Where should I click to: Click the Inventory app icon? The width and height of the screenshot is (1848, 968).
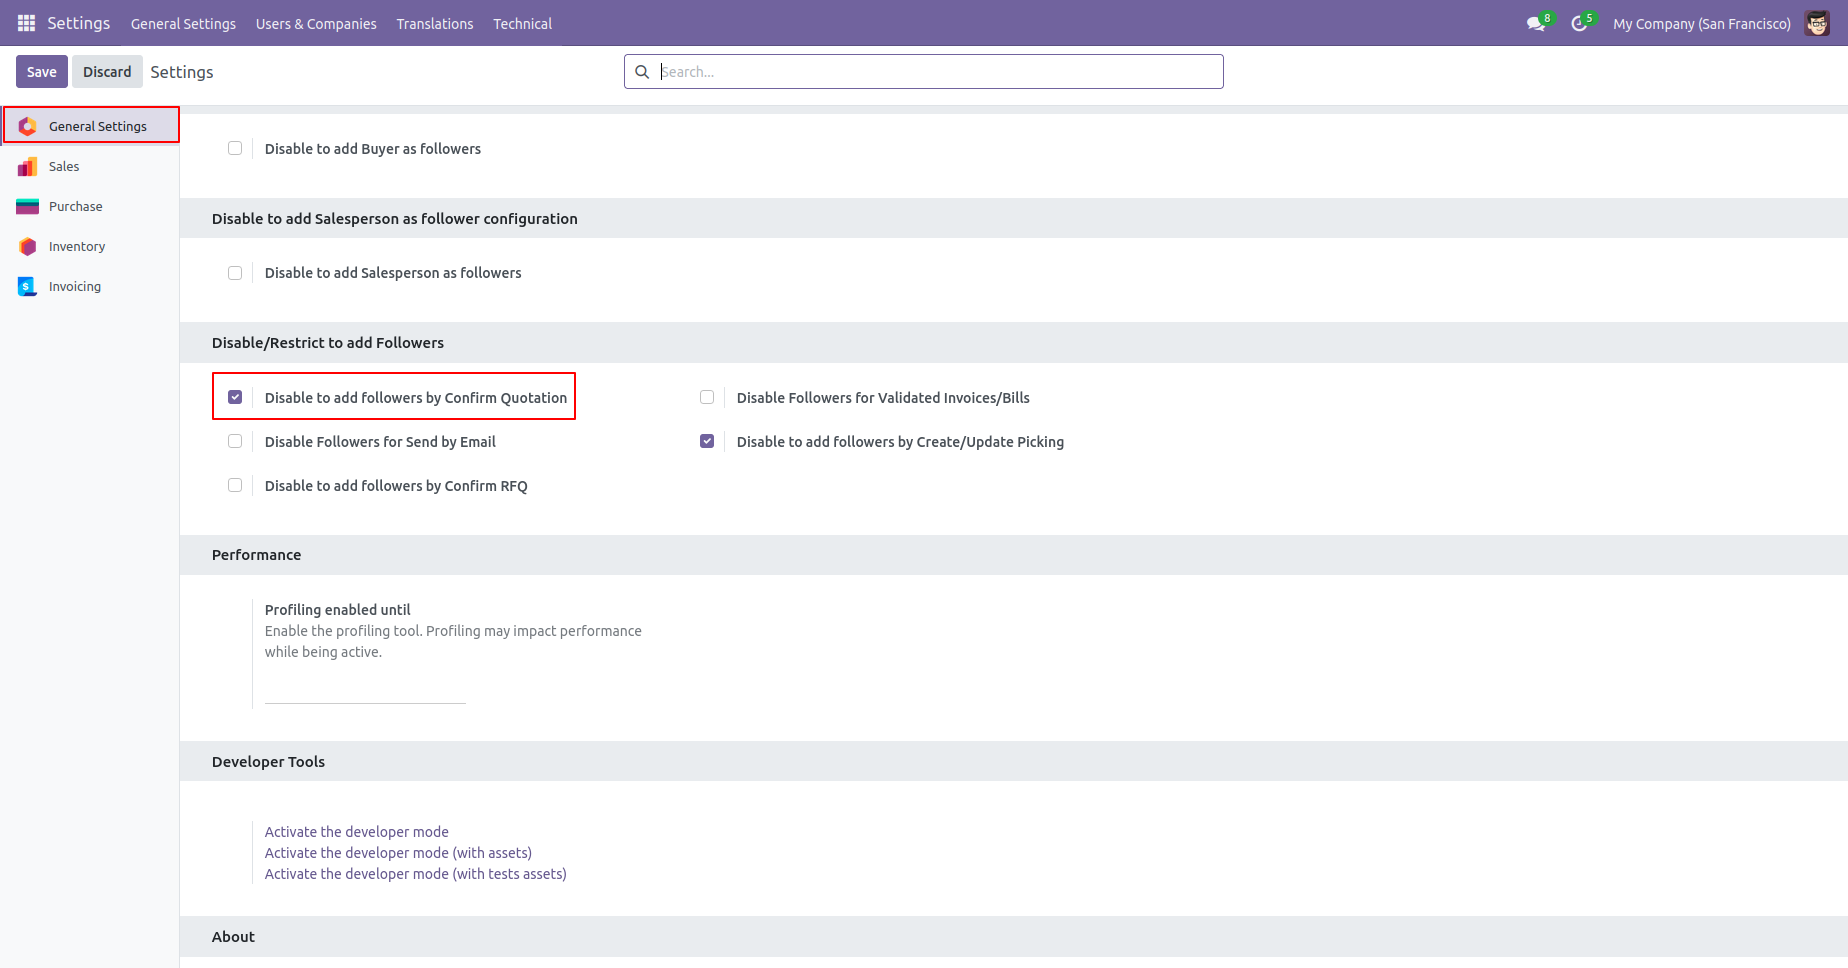[28, 246]
